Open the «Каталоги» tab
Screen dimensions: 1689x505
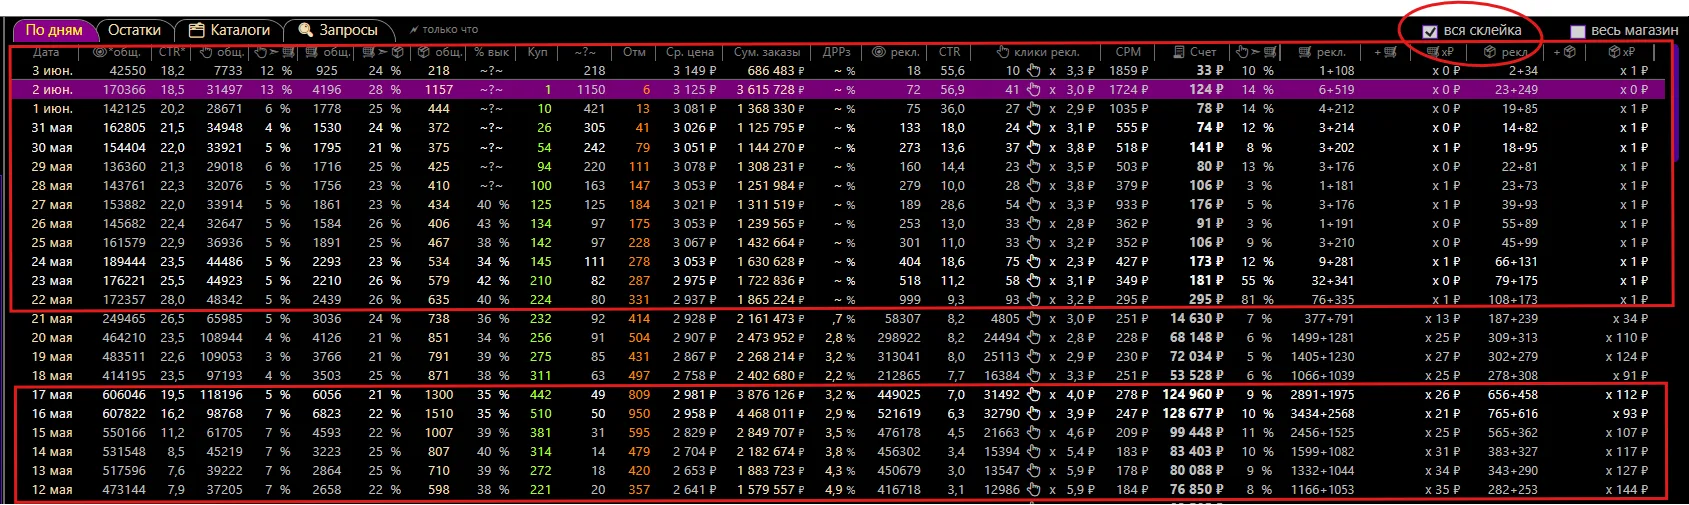click(230, 30)
